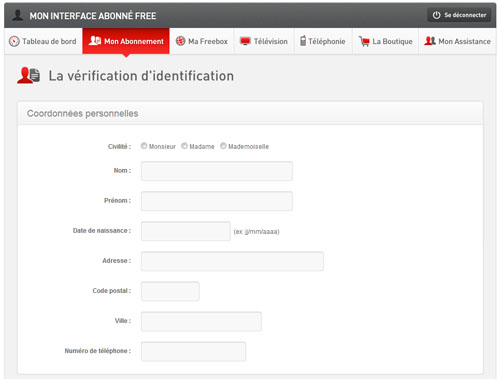Click the user silhouette icon in header
The height and width of the screenshot is (379, 500).
click(18, 15)
